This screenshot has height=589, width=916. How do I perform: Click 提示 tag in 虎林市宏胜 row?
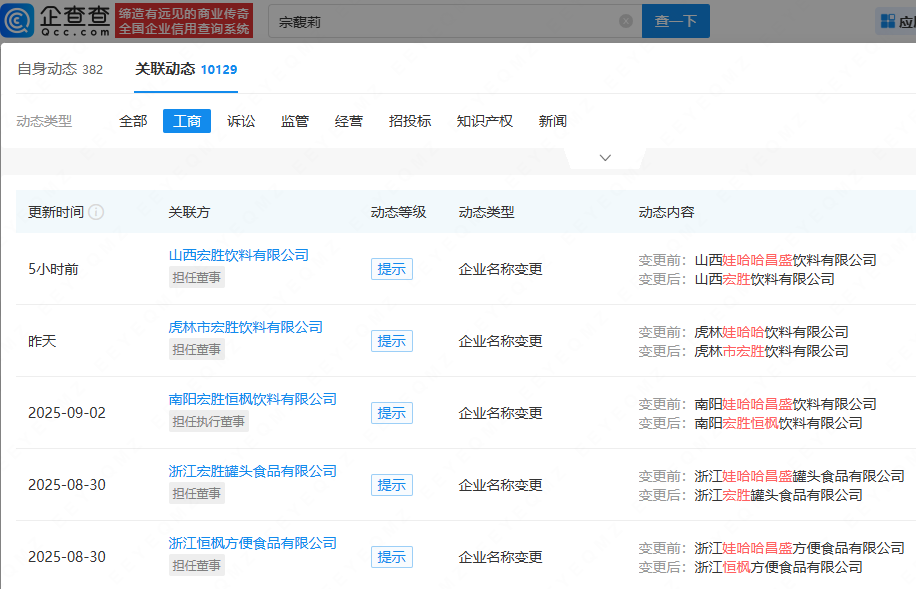click(x=391, y=341)
